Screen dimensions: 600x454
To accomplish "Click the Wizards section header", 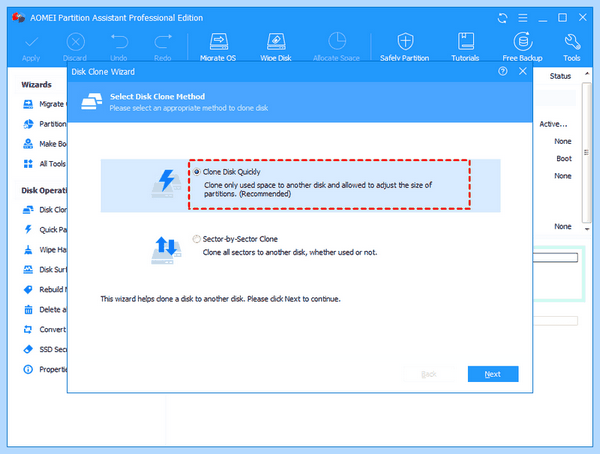I will 36,85.
